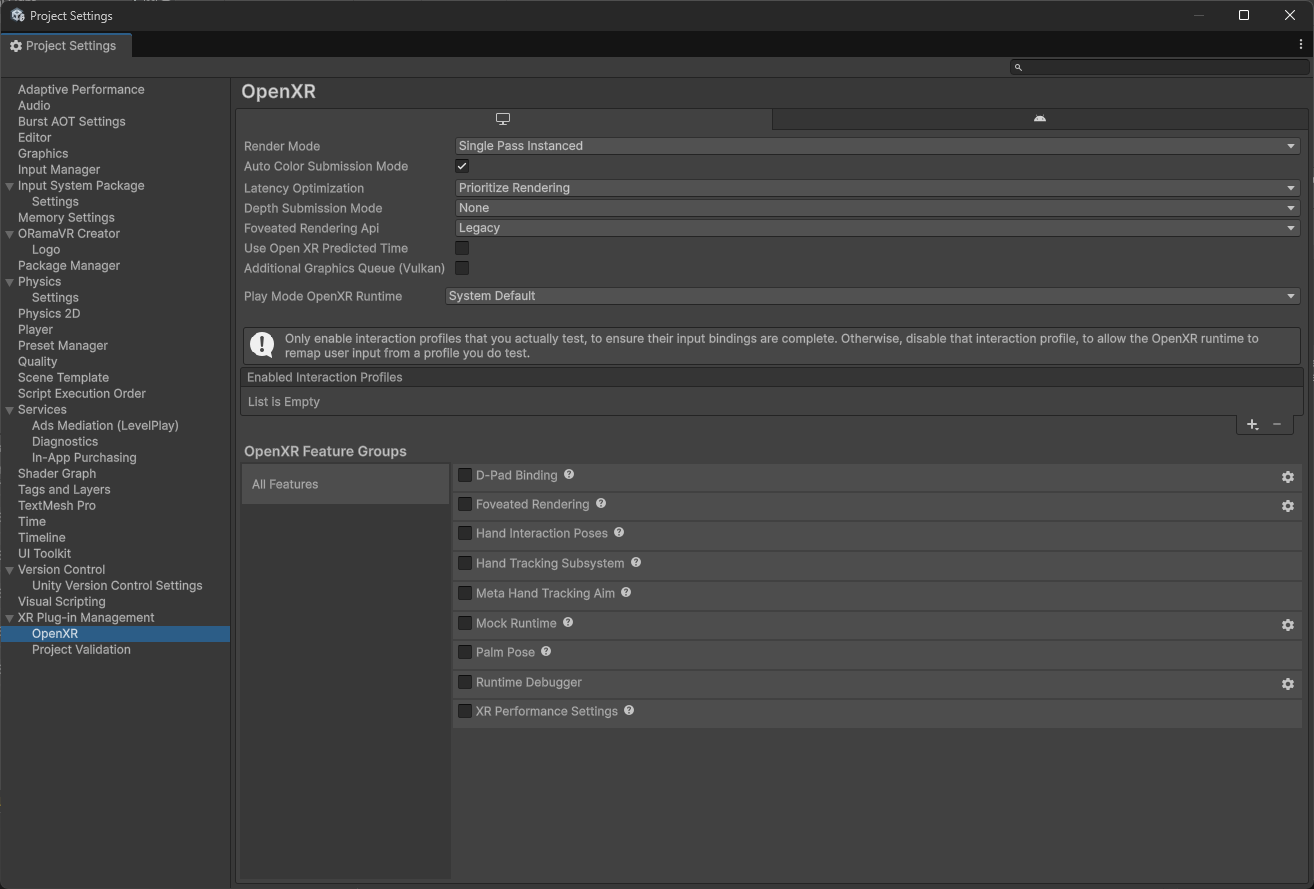Maximize the Project Settings window
Viewport: 1314px width, 889px height.
[x=1244, y=15]
